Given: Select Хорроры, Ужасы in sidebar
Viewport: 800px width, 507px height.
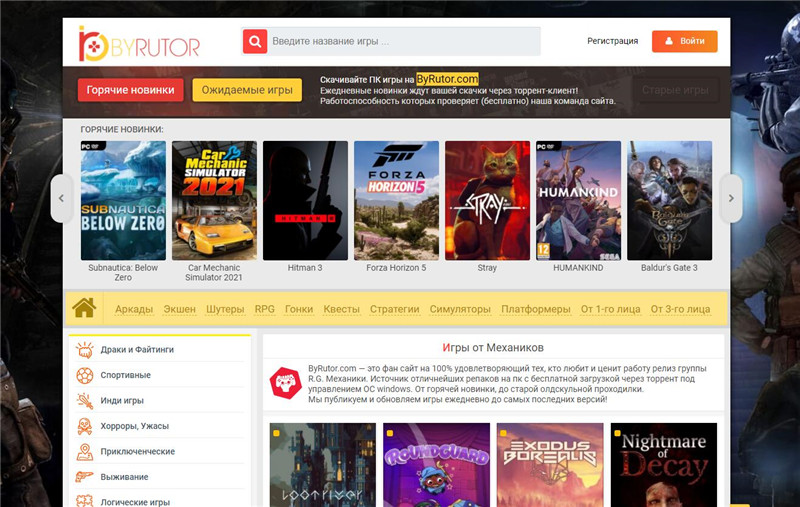Looking at the screenshot, I should pos(135,426).
